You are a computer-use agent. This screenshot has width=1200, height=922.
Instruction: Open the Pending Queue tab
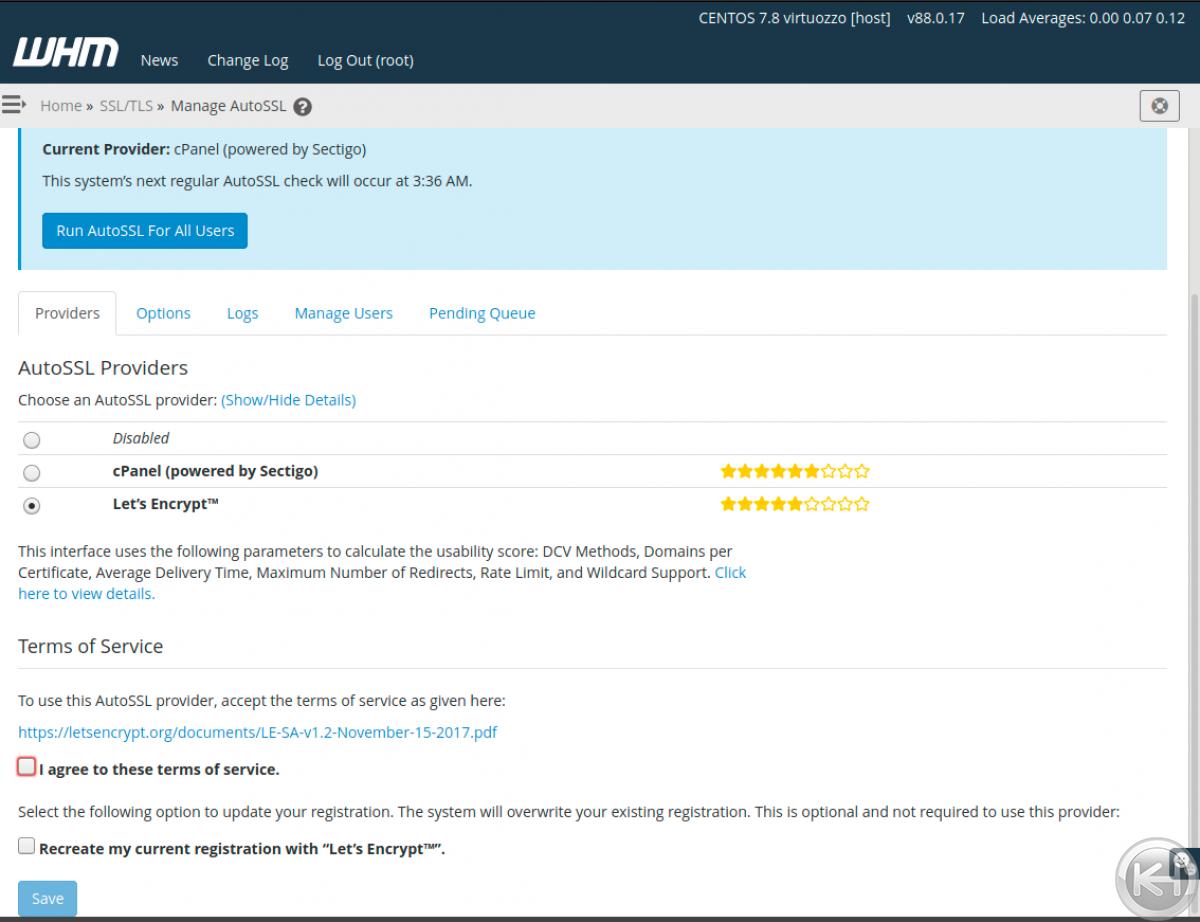tap(482, 313)
